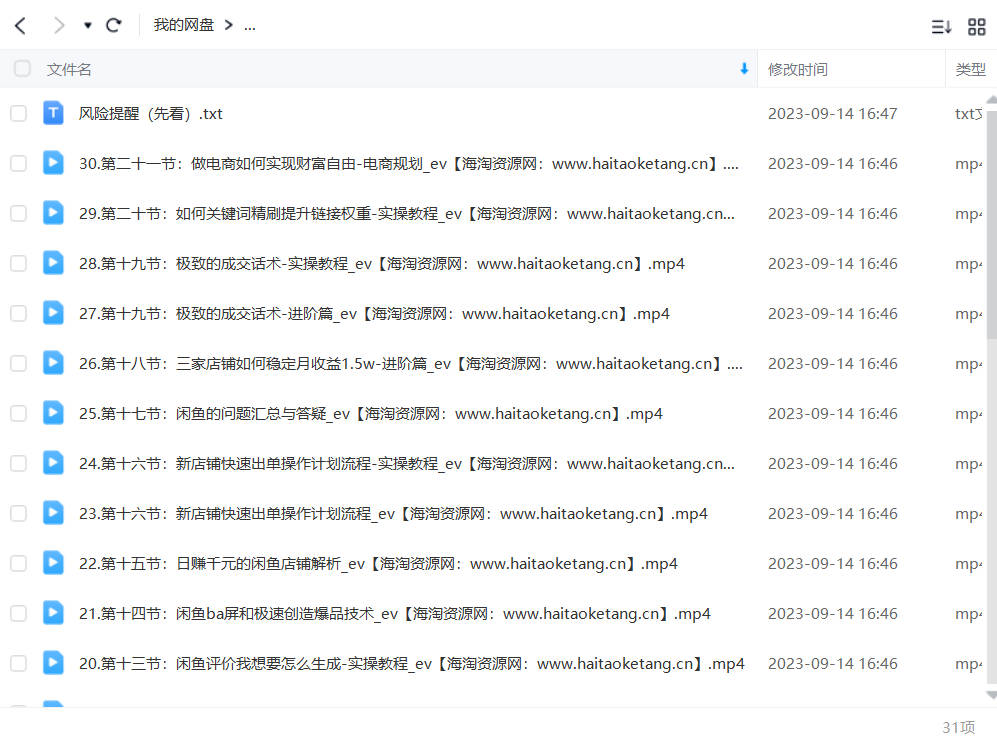Open the navigation history dropdown arrow
997x751 pixels.
(x=88, y=25)
